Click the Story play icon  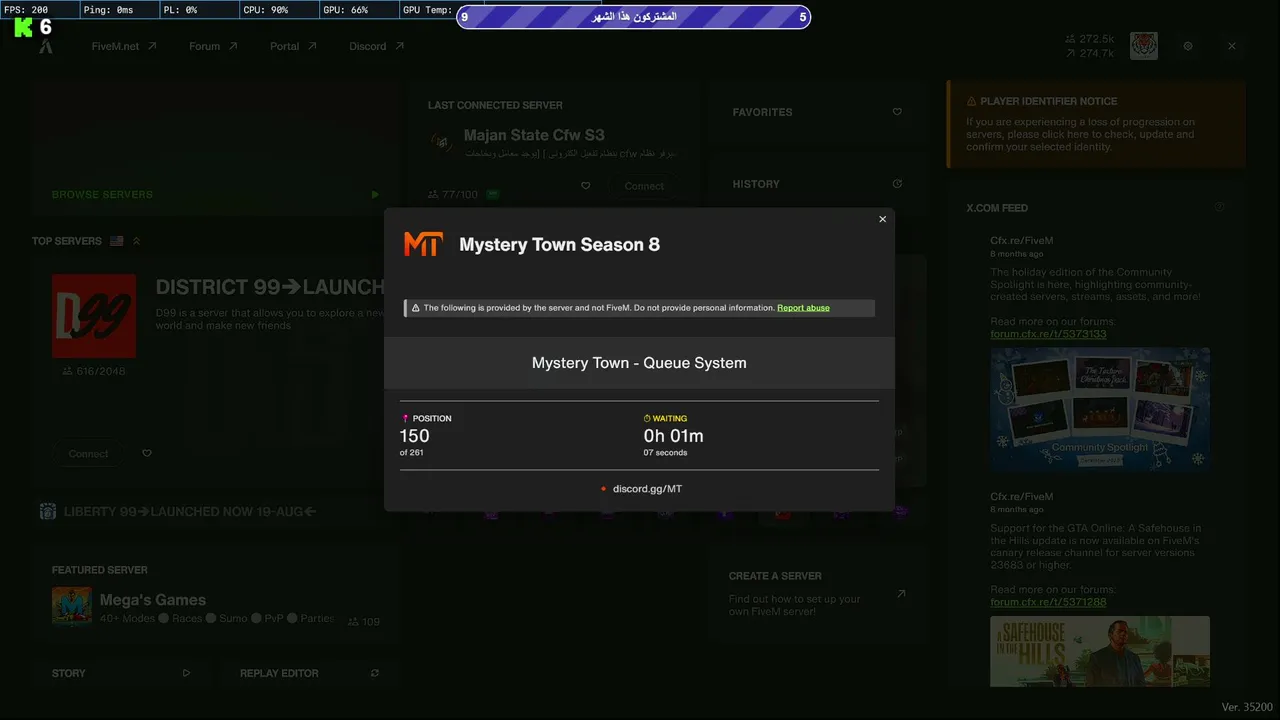186,674
